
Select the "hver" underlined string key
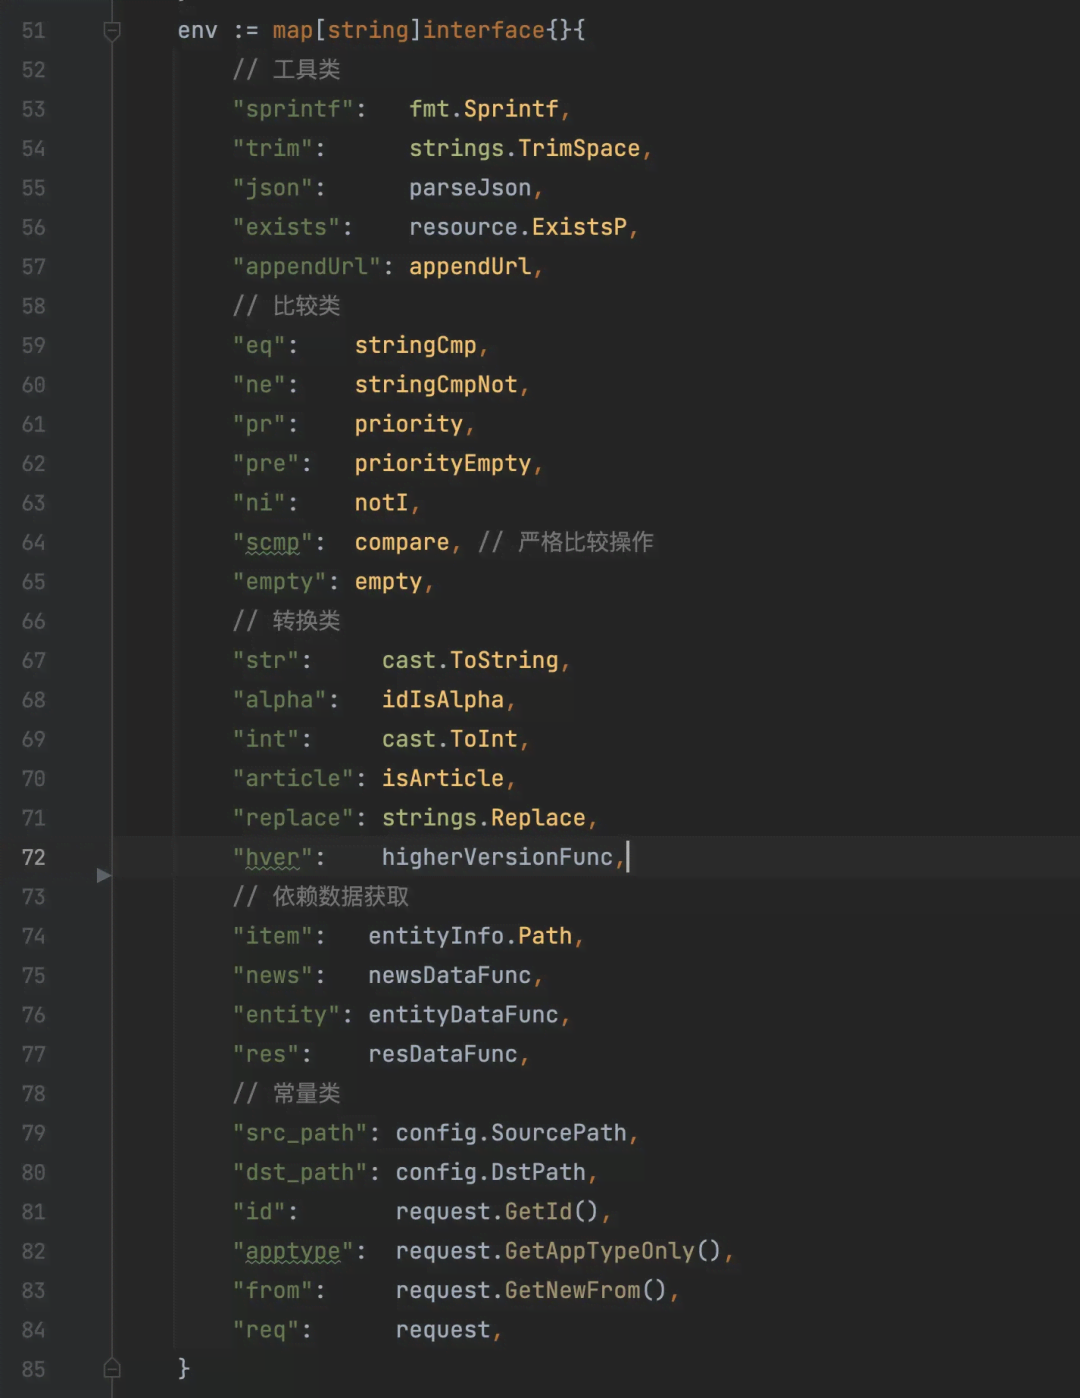click(x=272, y=857)
